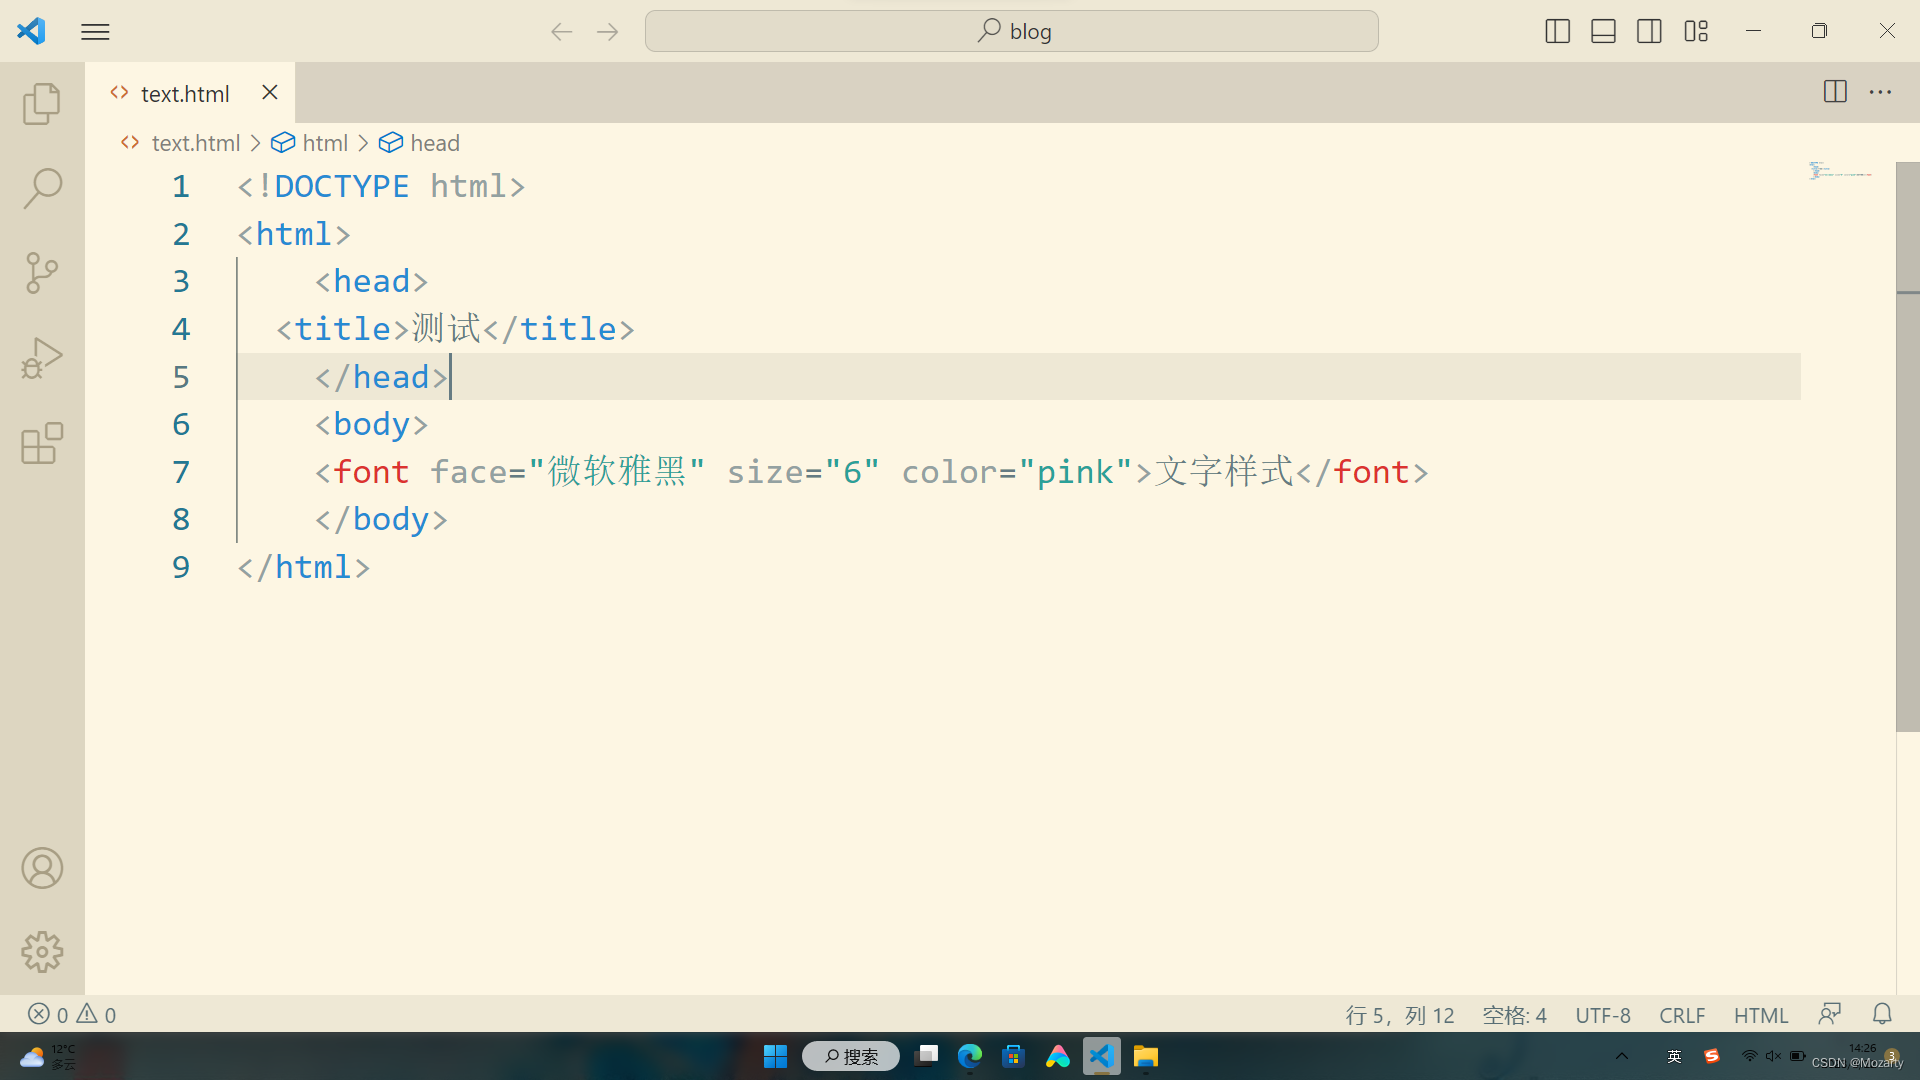The image size is (1920, 1080).
Task: Open the Extensions view
Action: pos(42,443)
